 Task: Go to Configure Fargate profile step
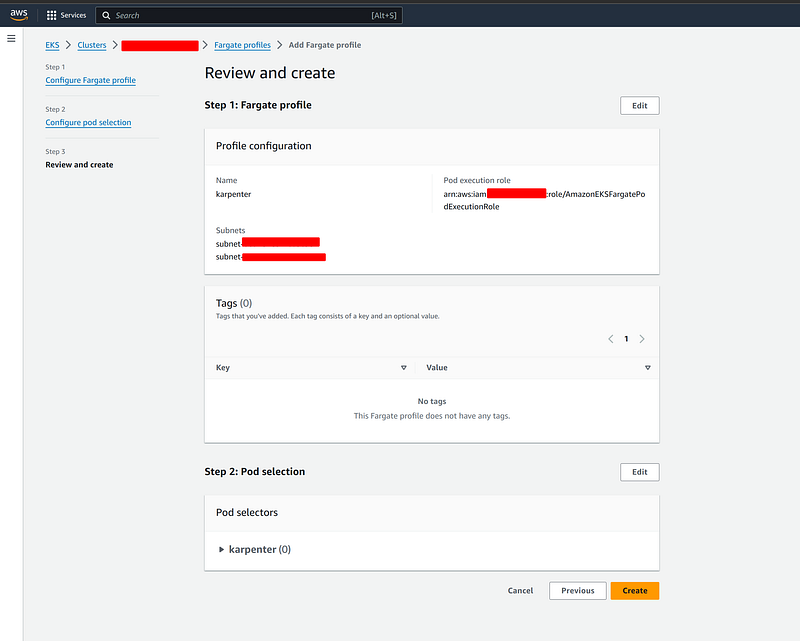pyautogui.click(x=90, y=80)
